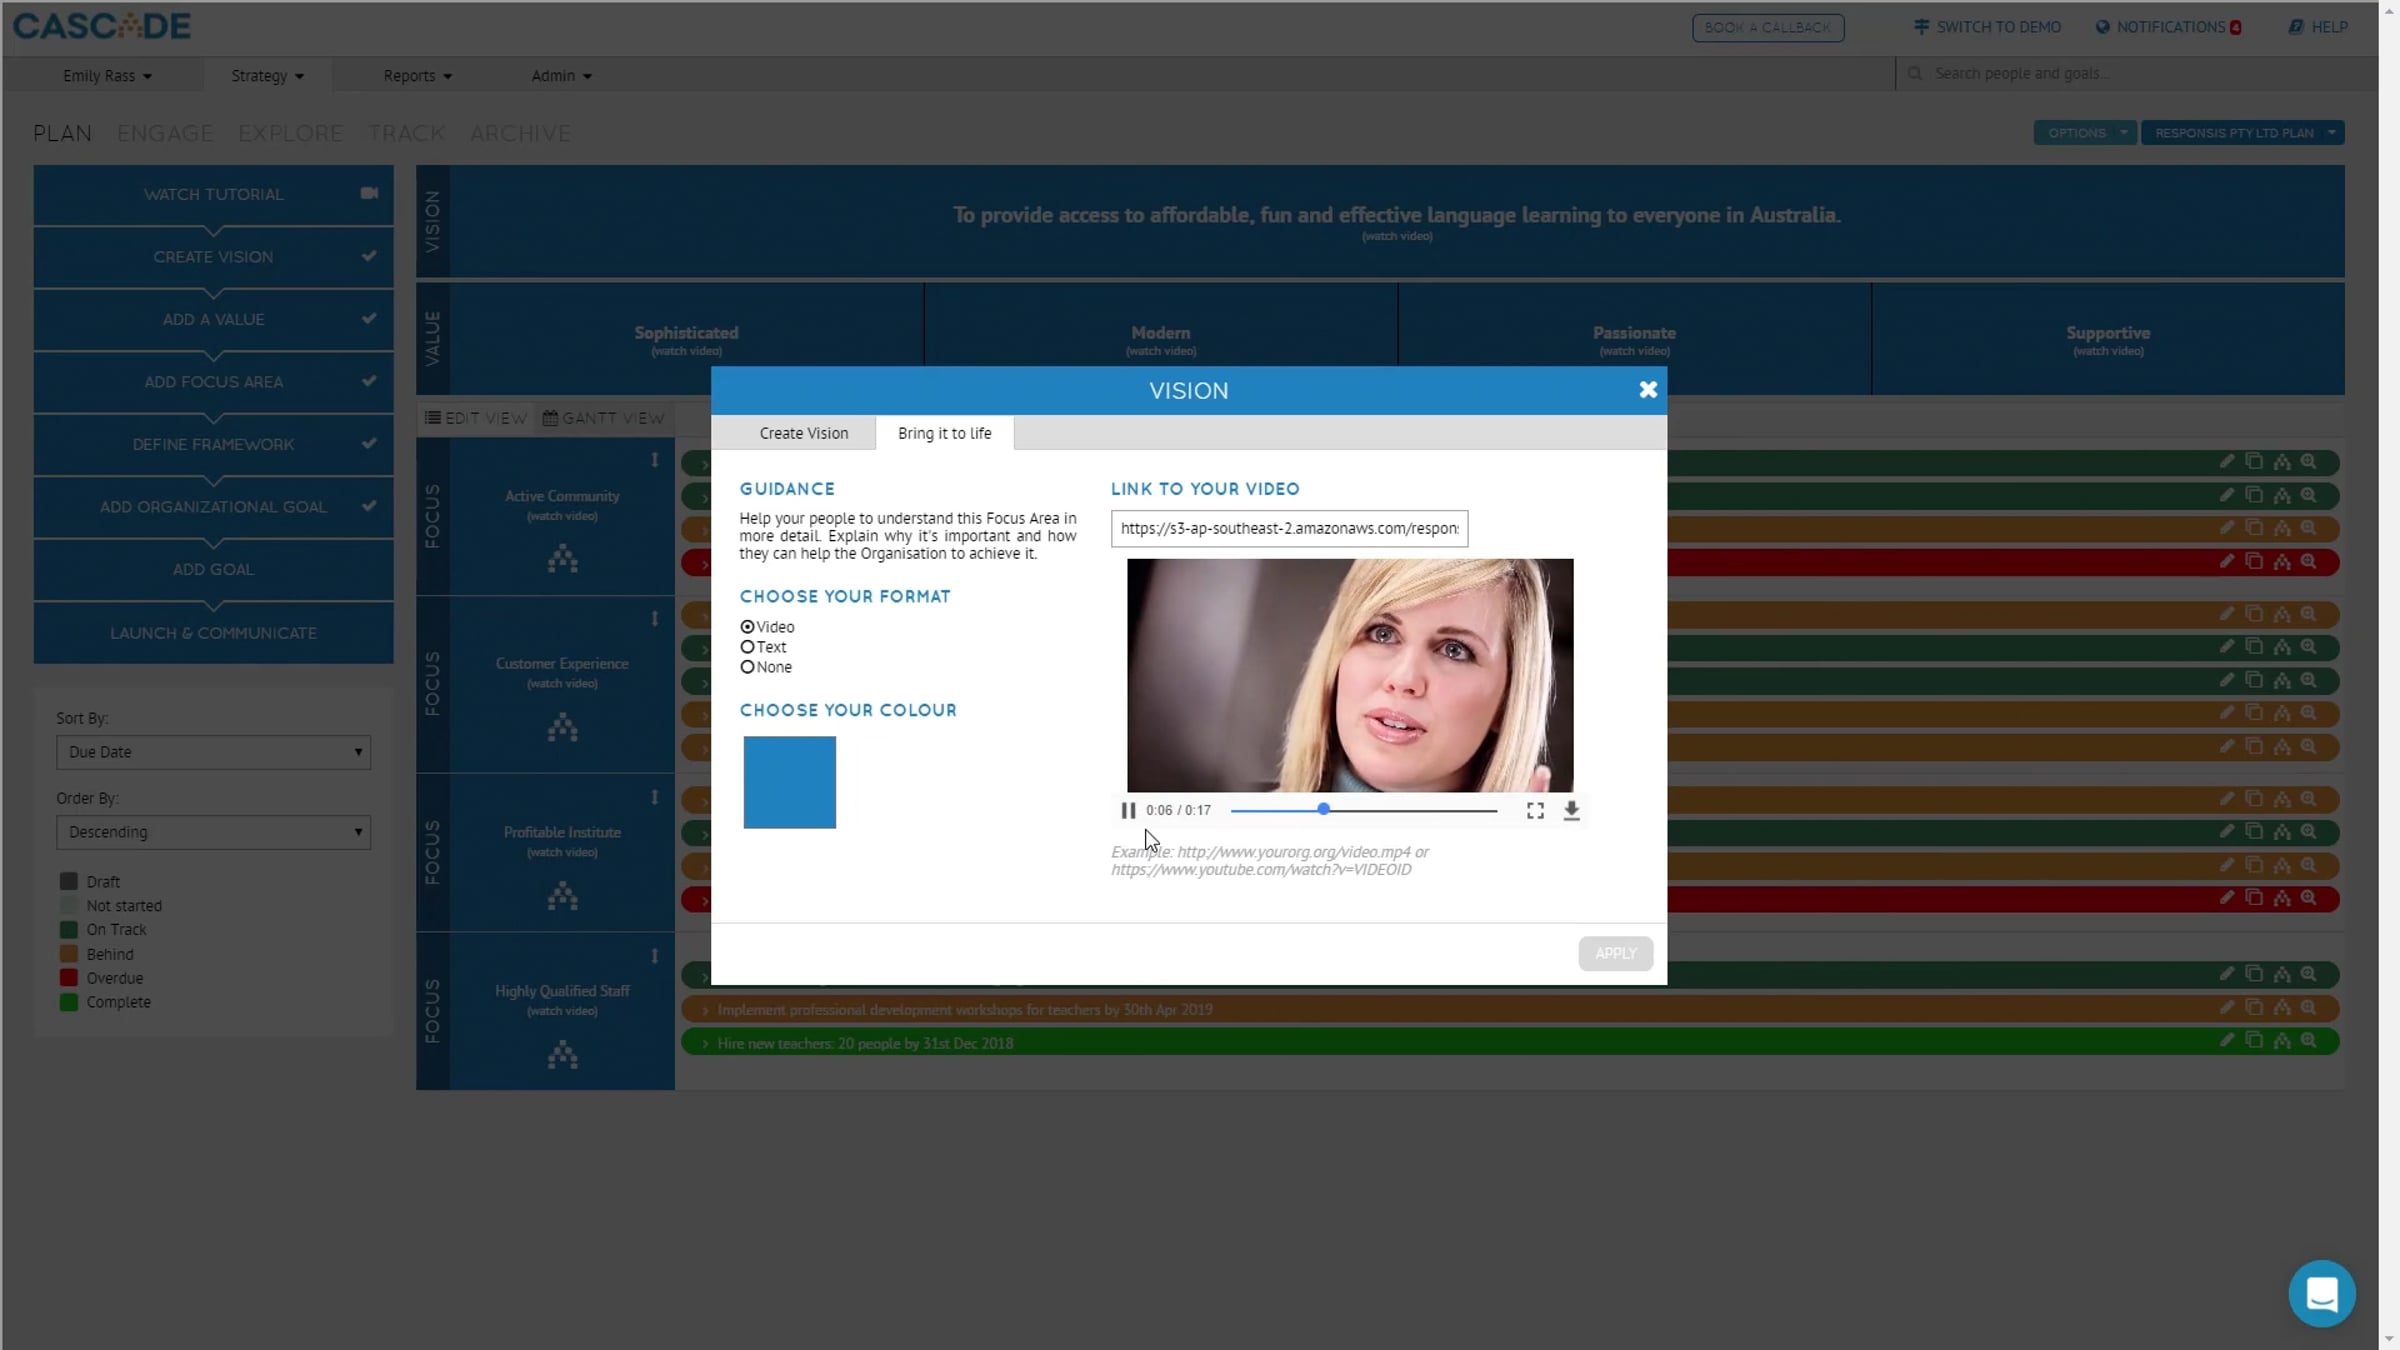This screenshot has height=1350, width=2400.
Task: Go to the ENGAGE section tab
Action: tap(165, 133)
